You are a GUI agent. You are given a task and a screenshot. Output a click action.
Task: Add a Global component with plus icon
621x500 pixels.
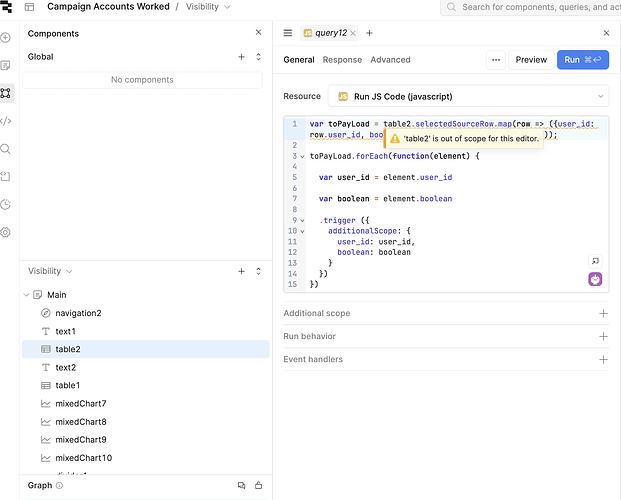(x=241, y=57)
